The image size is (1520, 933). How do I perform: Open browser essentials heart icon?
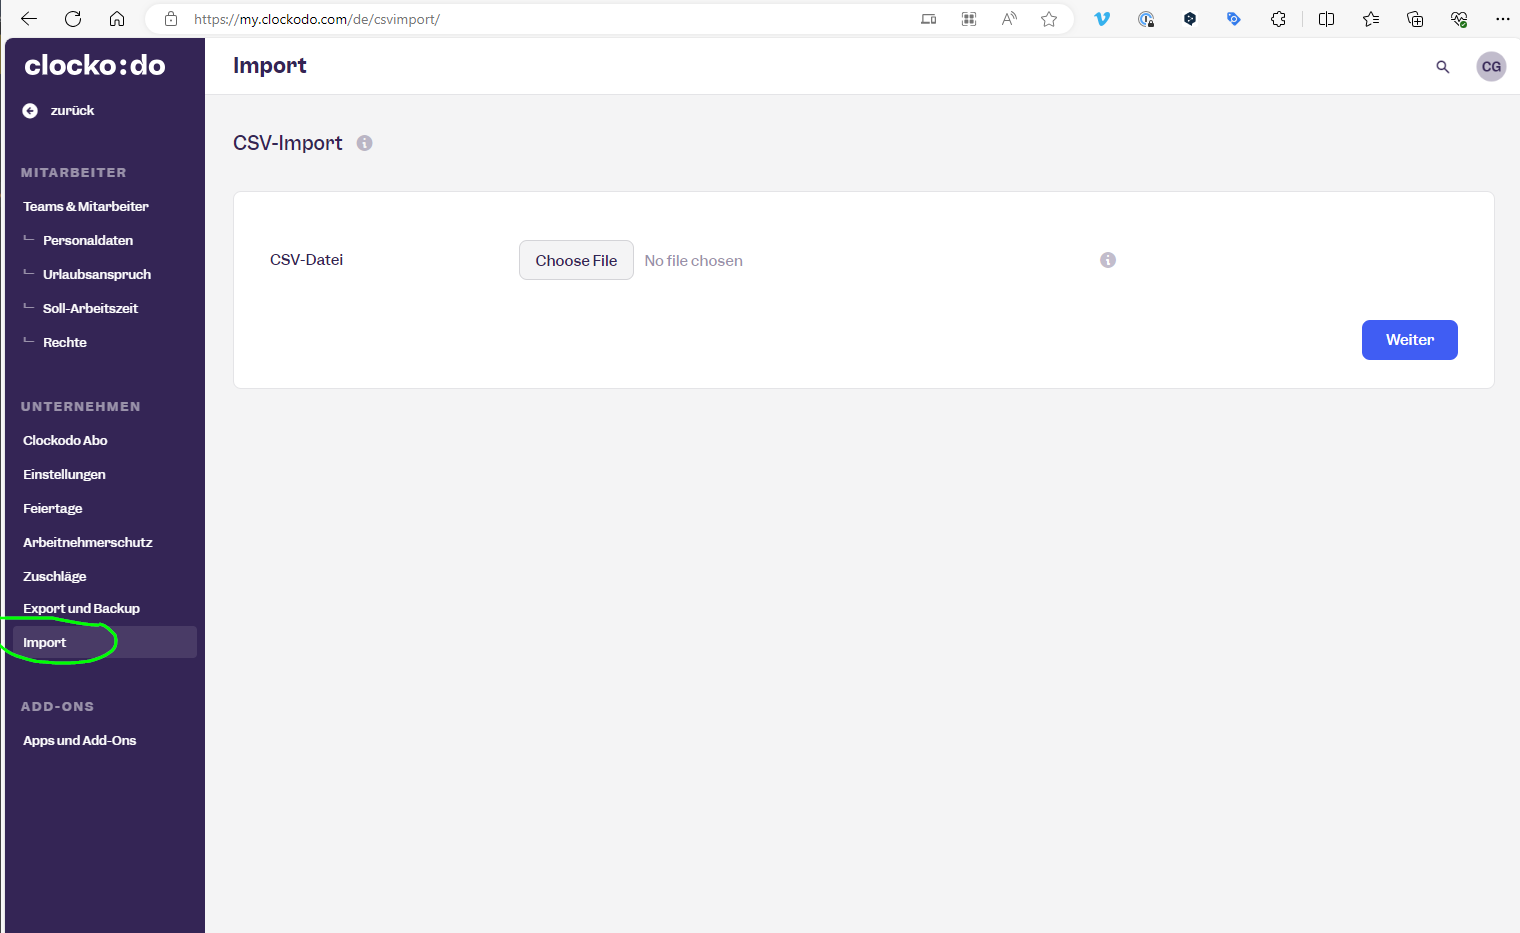(1459, 19)
